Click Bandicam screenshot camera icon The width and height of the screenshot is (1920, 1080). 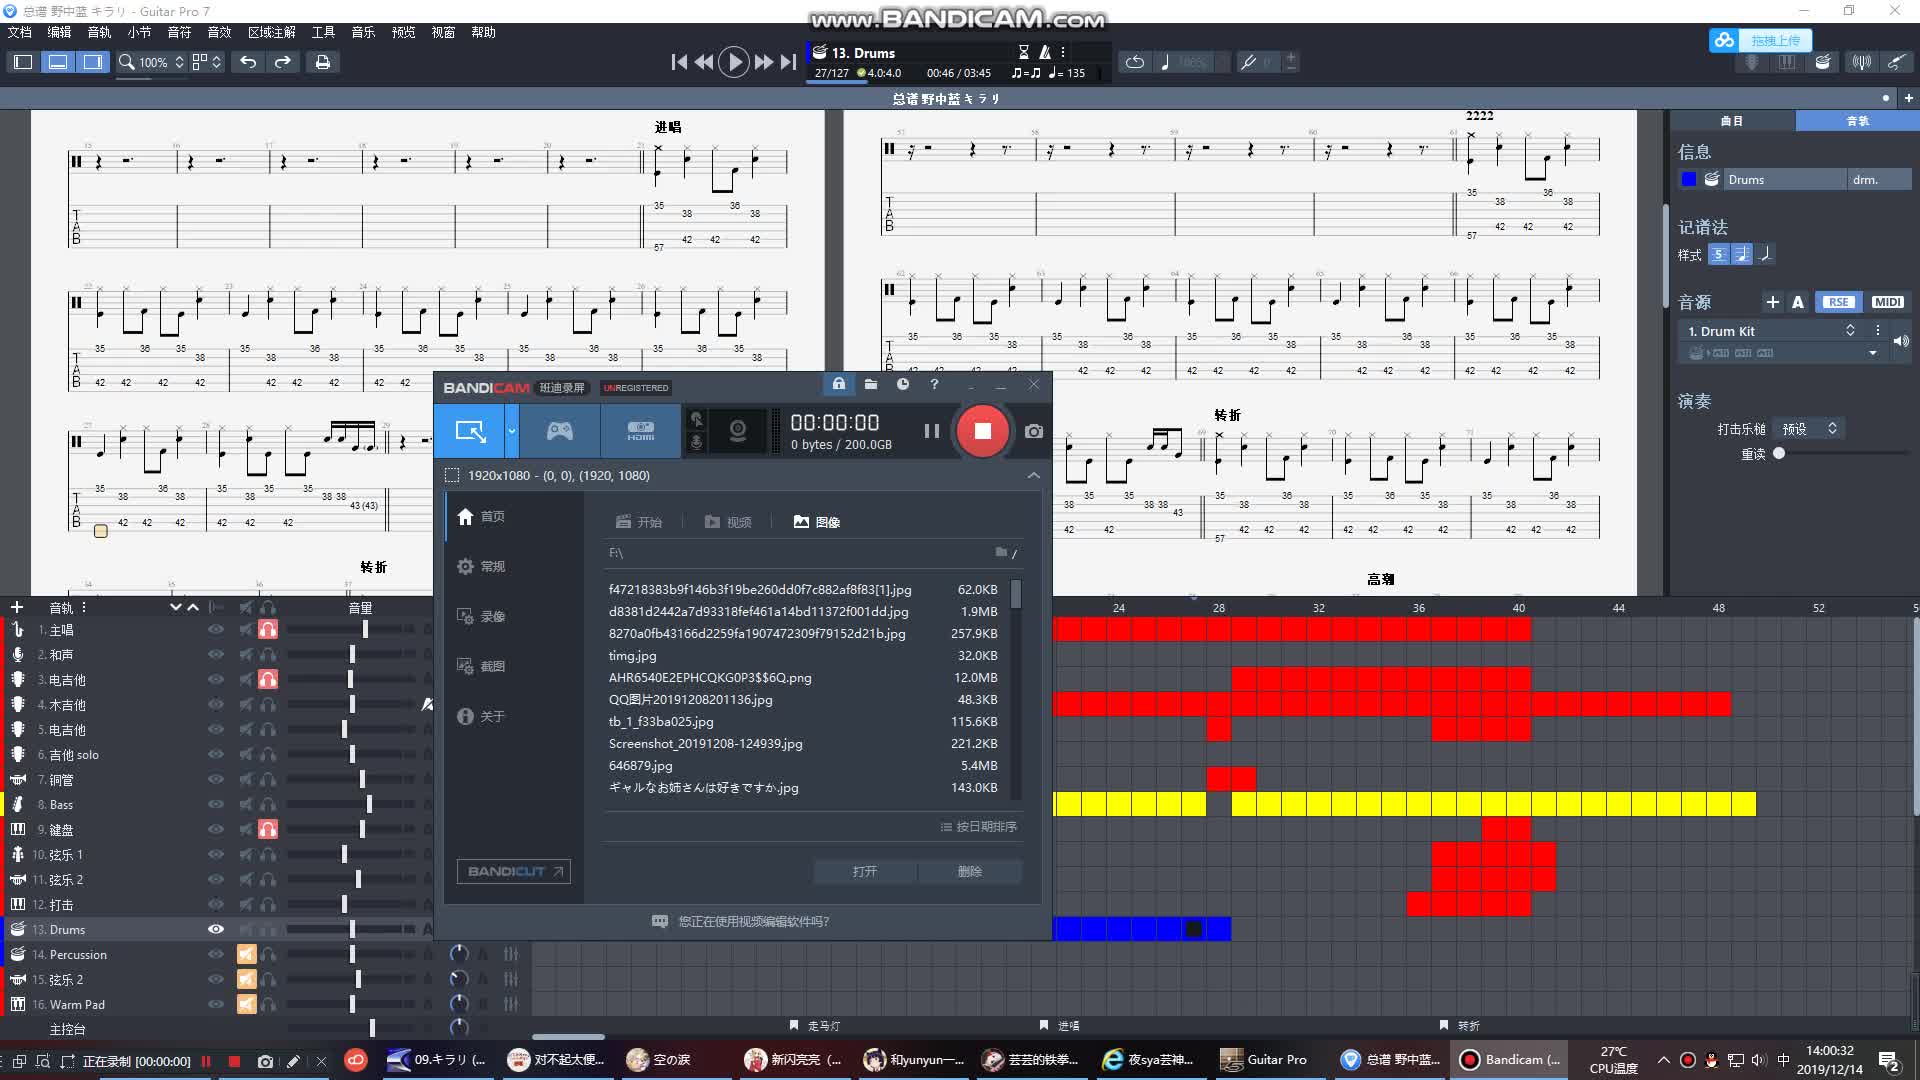click(x=1034, y=431)
